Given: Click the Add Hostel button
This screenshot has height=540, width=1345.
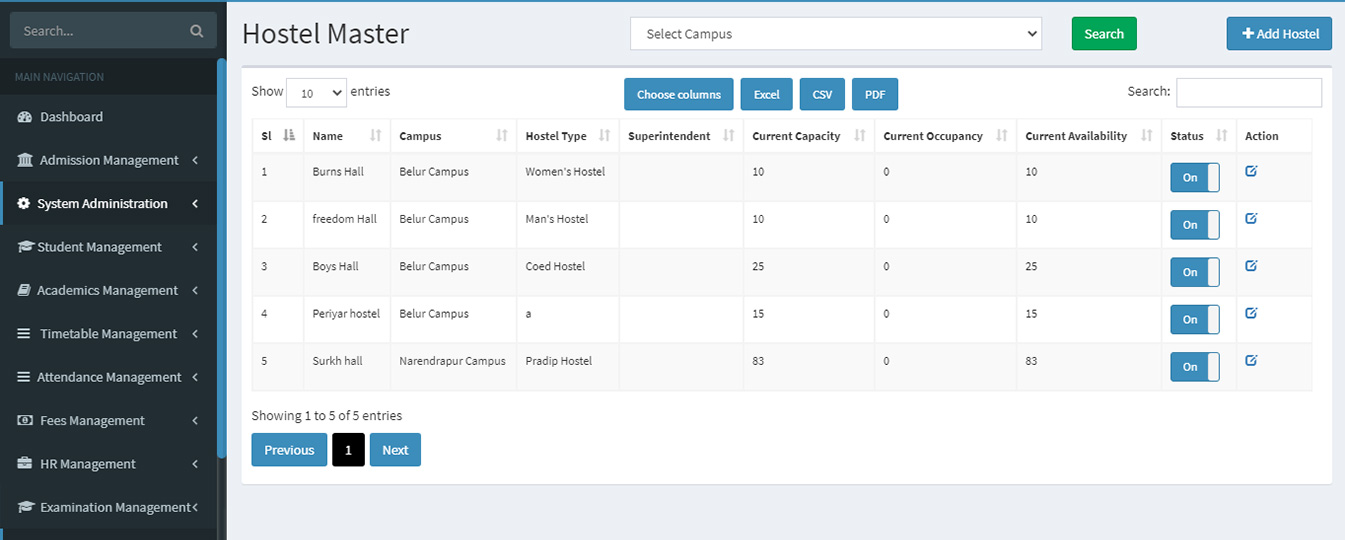Looking at the screenshot, I should coord(1279,34).
